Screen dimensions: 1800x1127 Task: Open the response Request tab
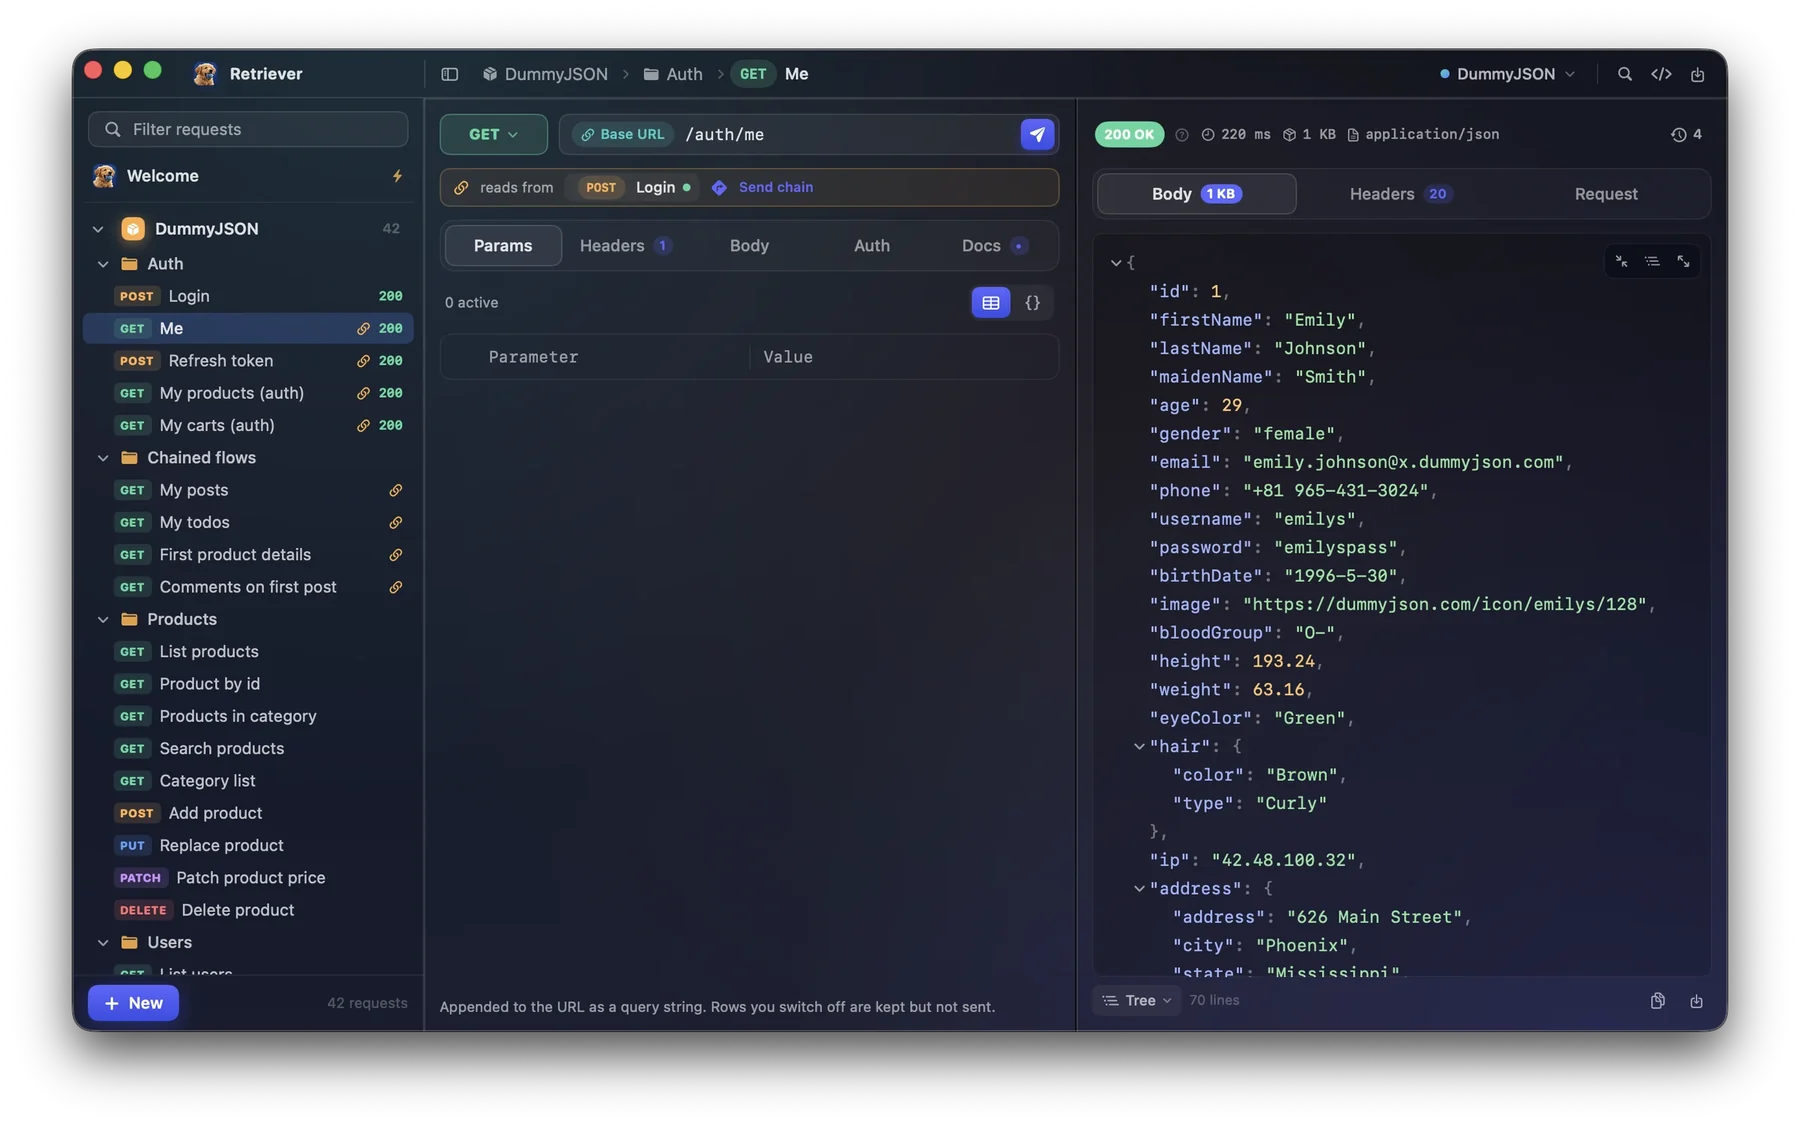coord(1606,194)
